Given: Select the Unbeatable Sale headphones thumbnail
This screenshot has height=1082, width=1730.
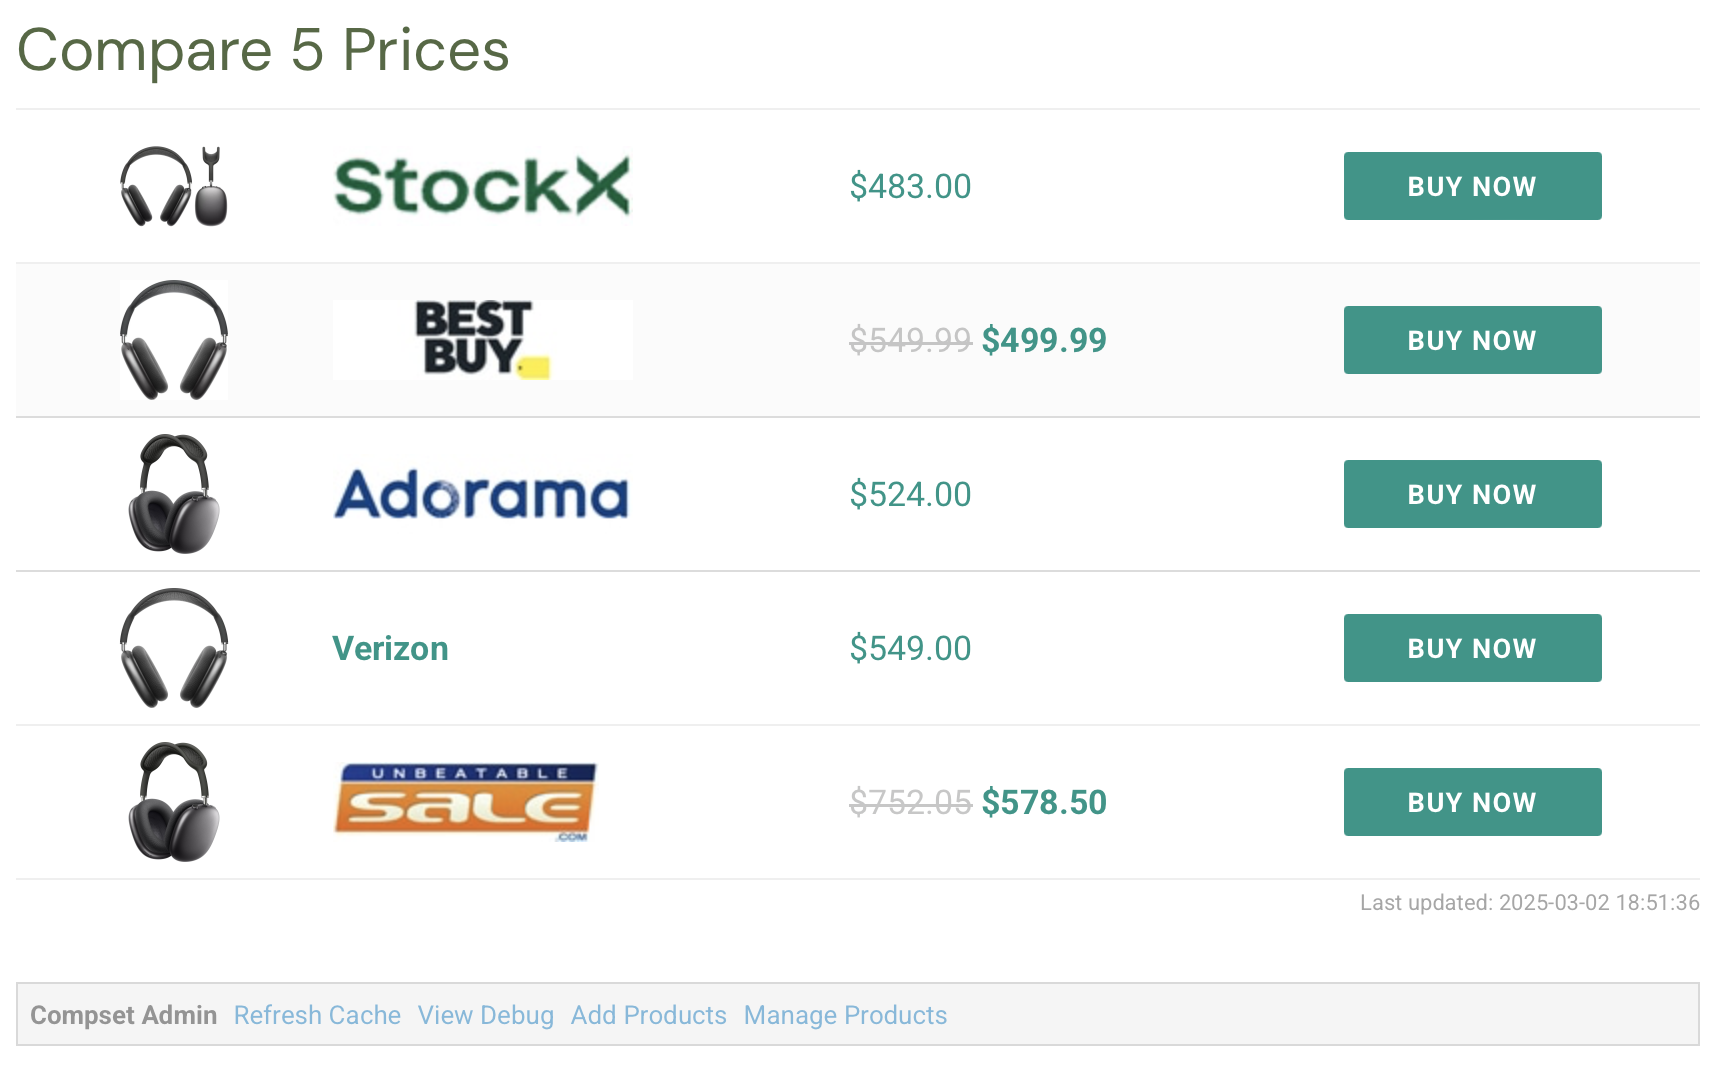Looking at the screenshot, I should (x=174, y=802).
